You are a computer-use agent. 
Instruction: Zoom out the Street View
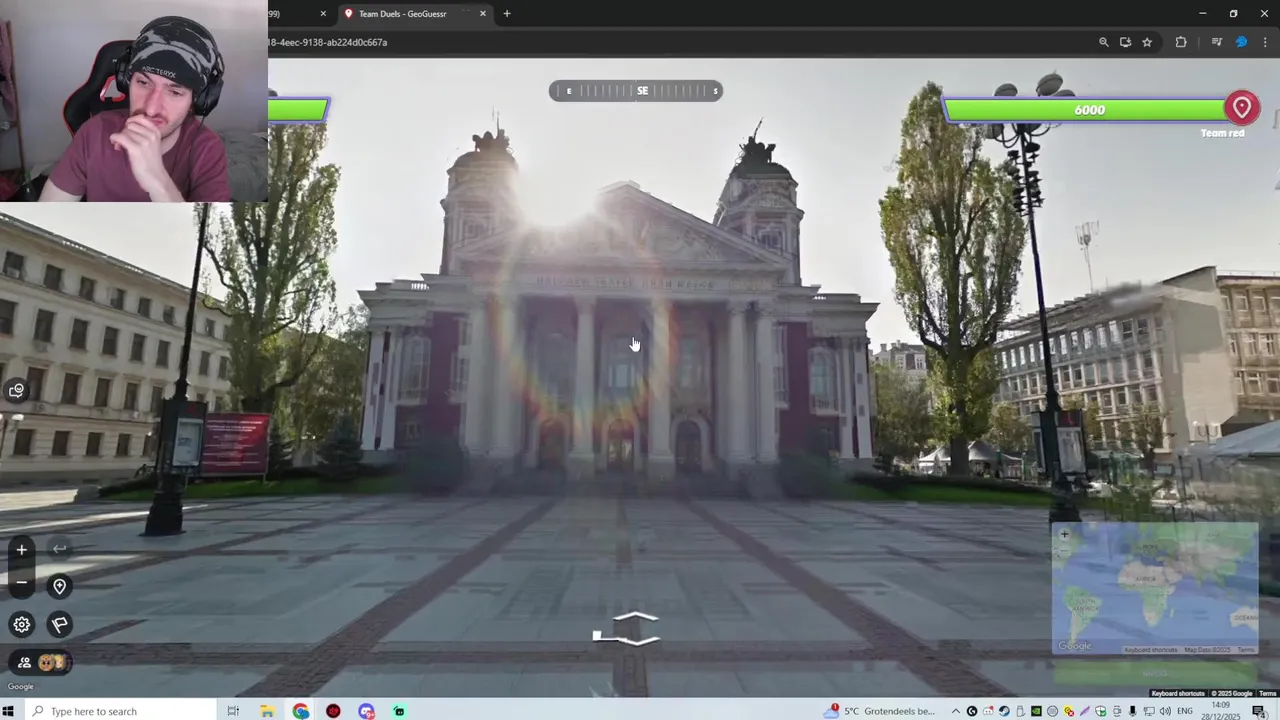click(21, 582)
